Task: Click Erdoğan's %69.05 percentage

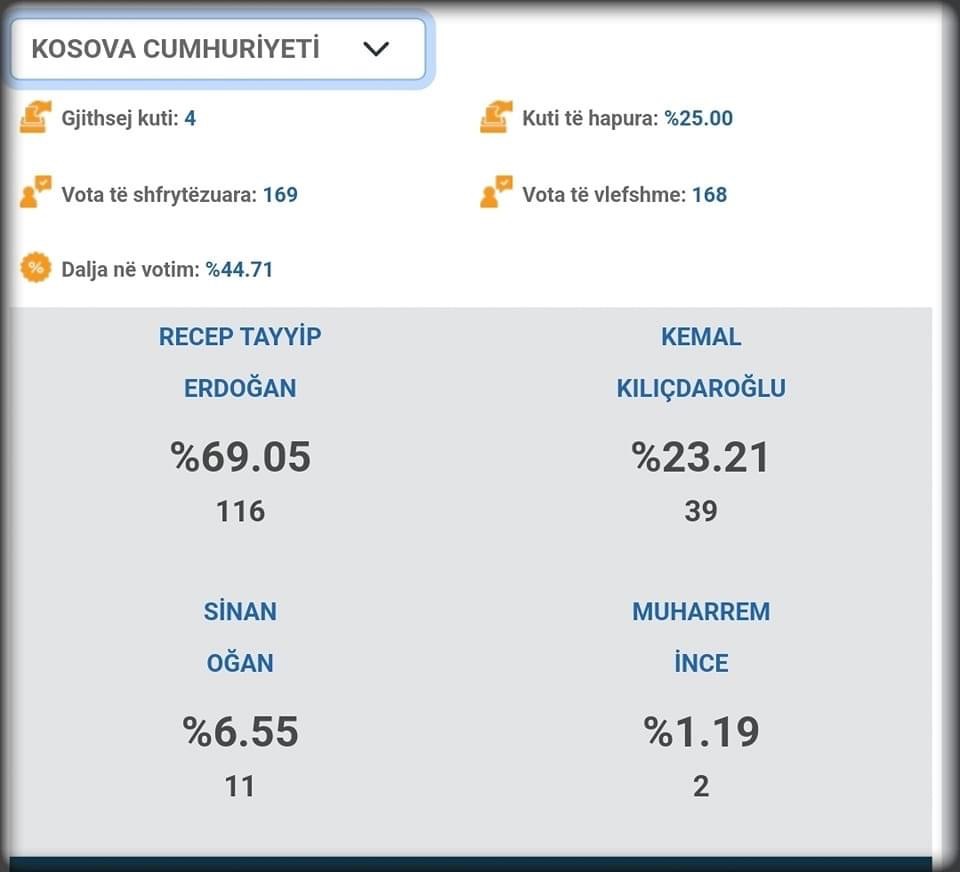Action: click(241, 457)
